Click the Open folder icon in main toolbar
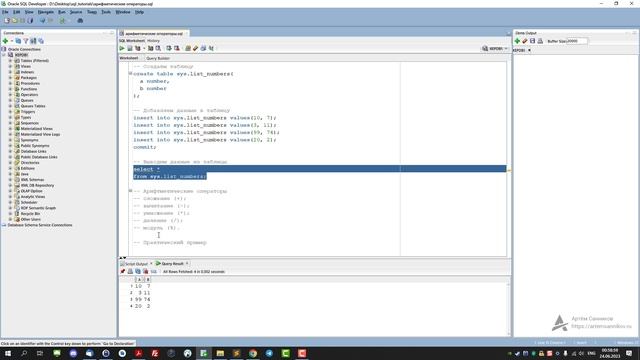Viewport: 640px width, 360px height. tap(15, 20)
